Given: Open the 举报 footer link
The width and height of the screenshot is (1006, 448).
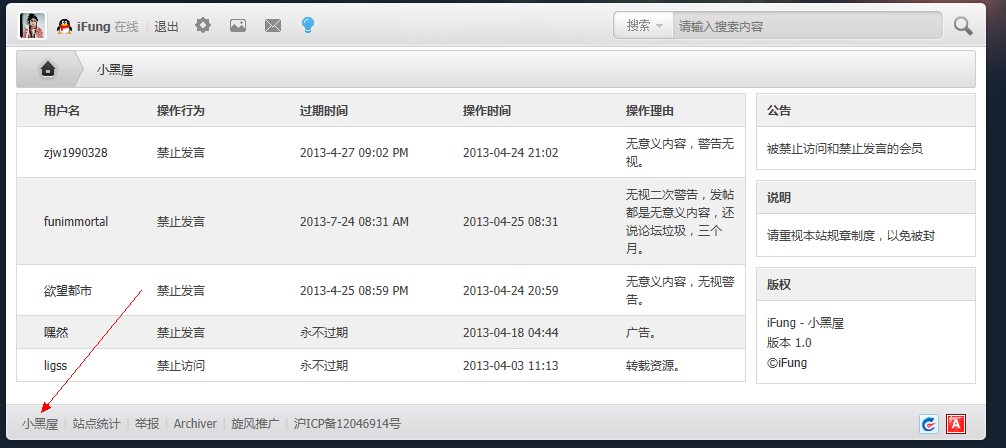Looking at the screenshot, I should point(147,424).
